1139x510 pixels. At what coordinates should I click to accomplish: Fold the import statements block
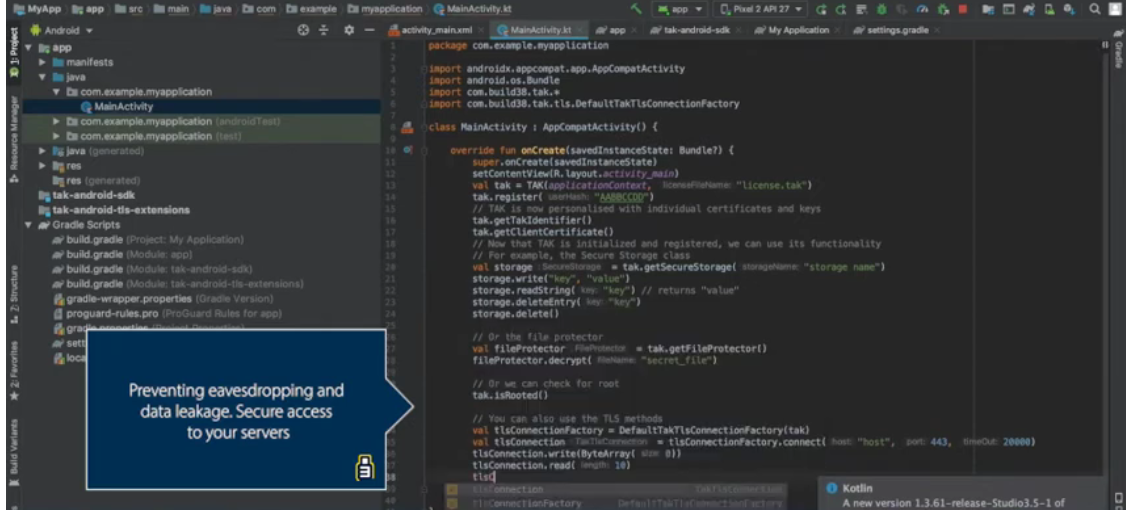424,69
